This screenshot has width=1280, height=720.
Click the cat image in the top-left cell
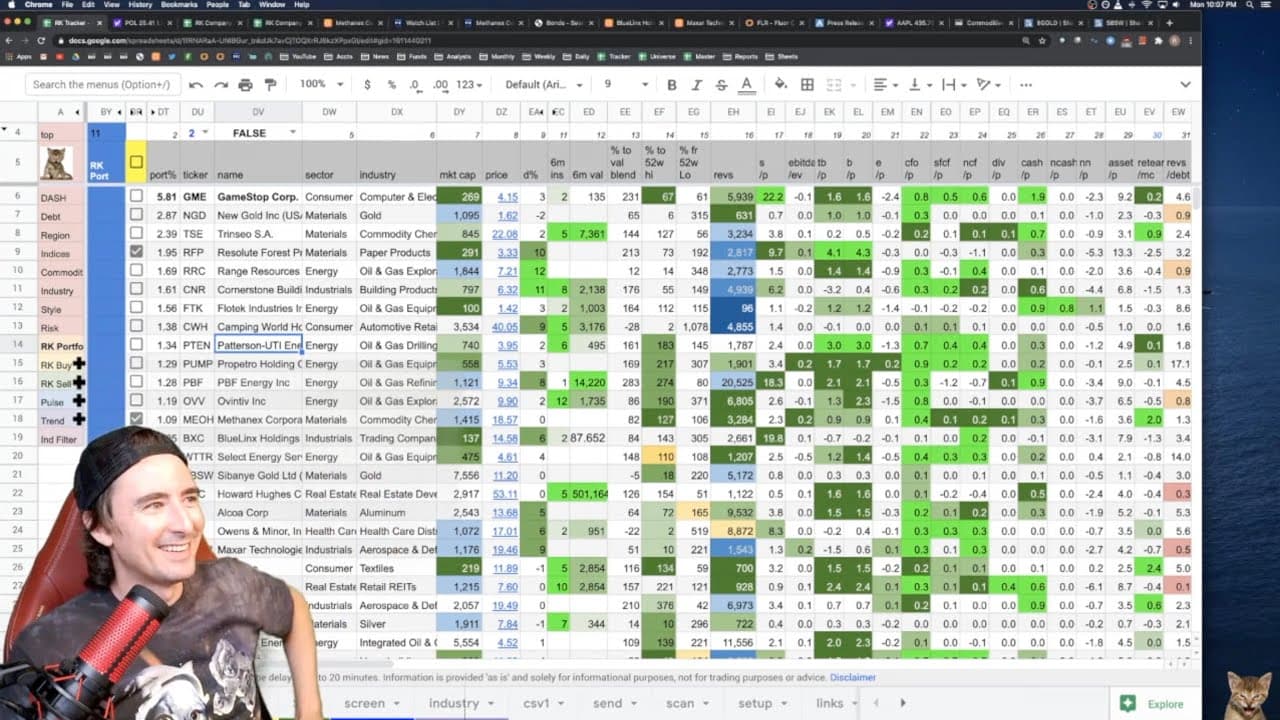[56, 162]
